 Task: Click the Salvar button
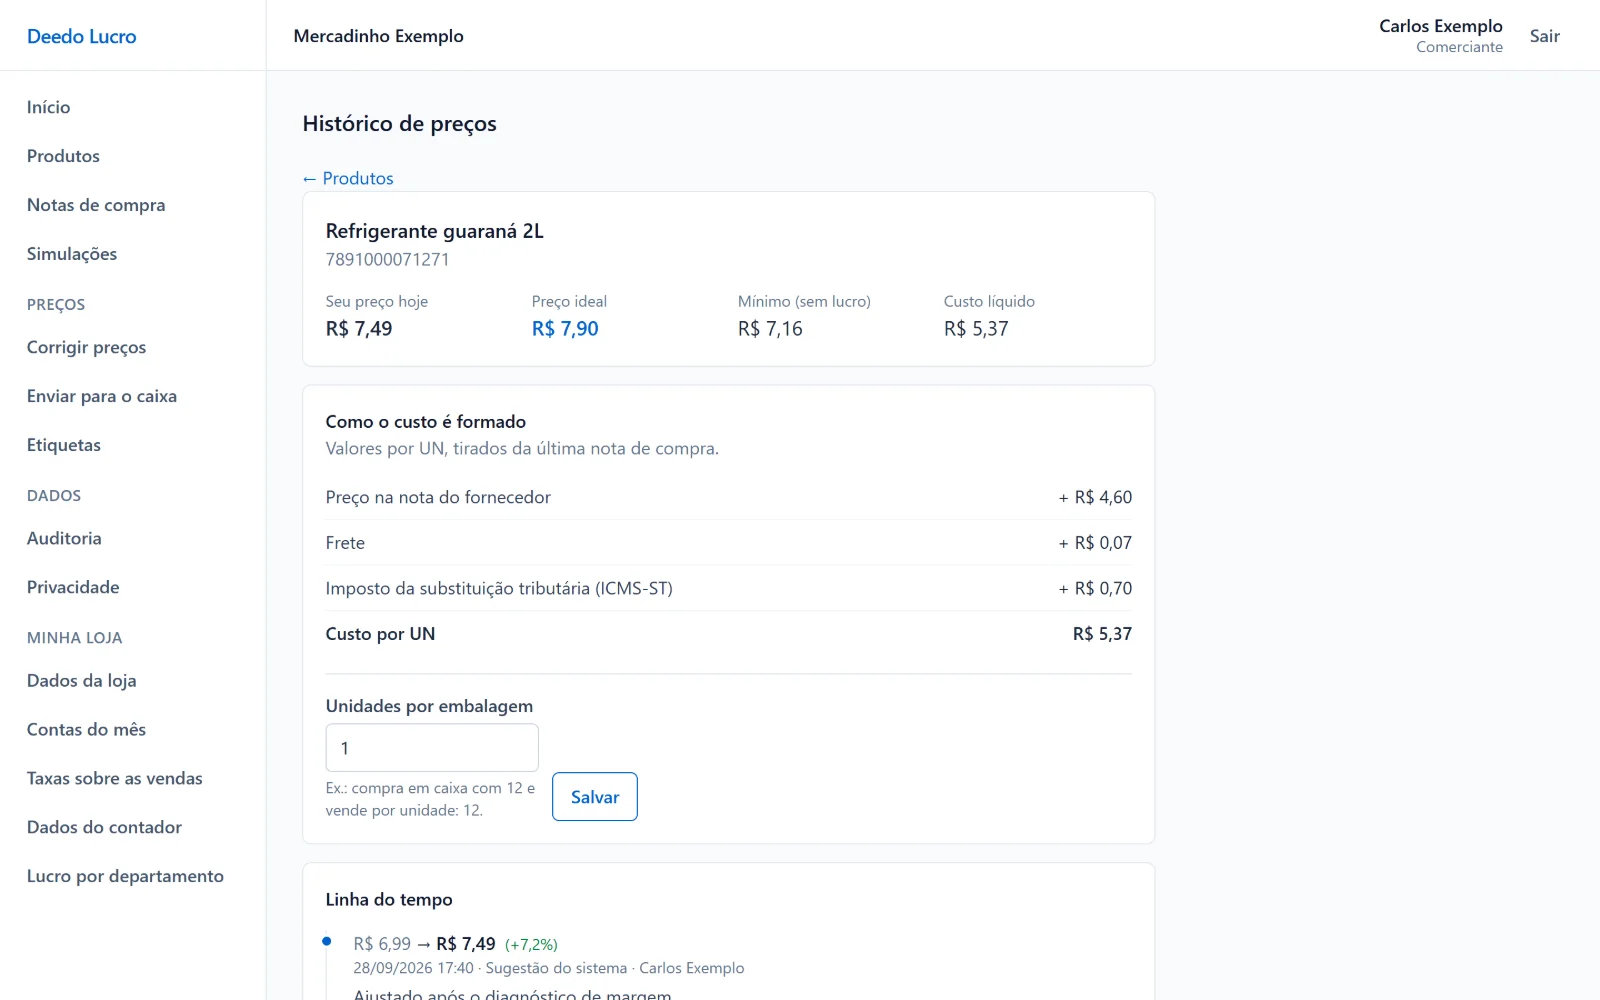click(595, 797)
